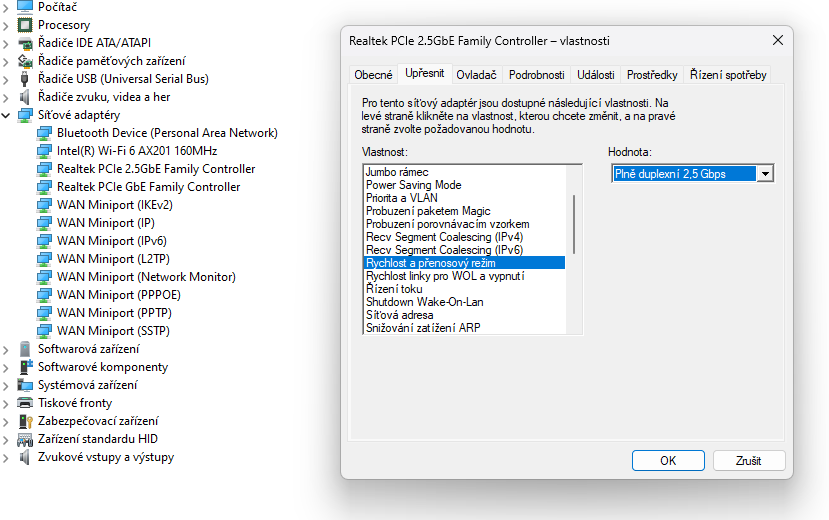Select the Řízení toku property
829x520 pixels.
(394, 289)
